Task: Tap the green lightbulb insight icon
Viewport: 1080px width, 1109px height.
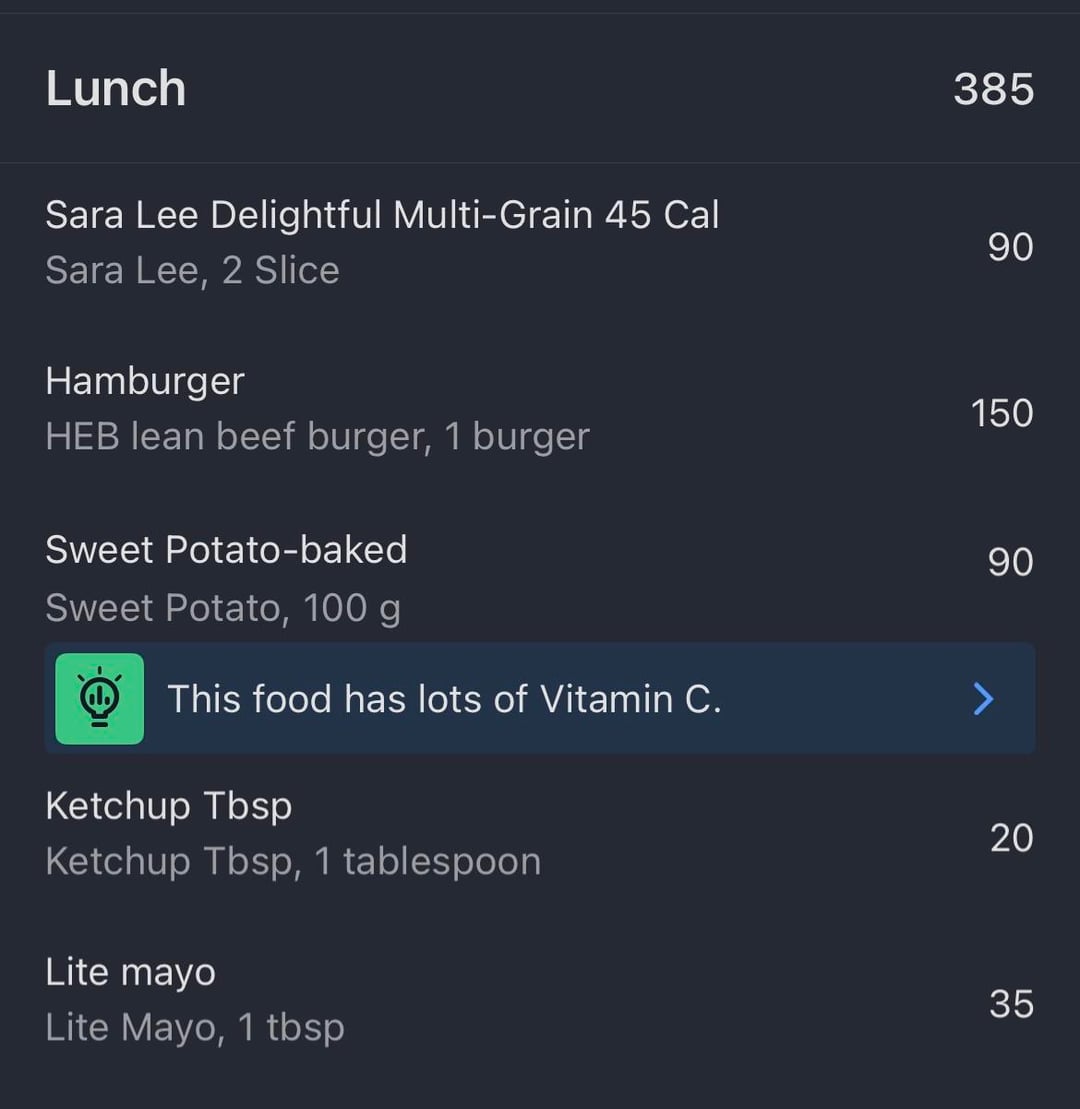Action: coord(99,699)
